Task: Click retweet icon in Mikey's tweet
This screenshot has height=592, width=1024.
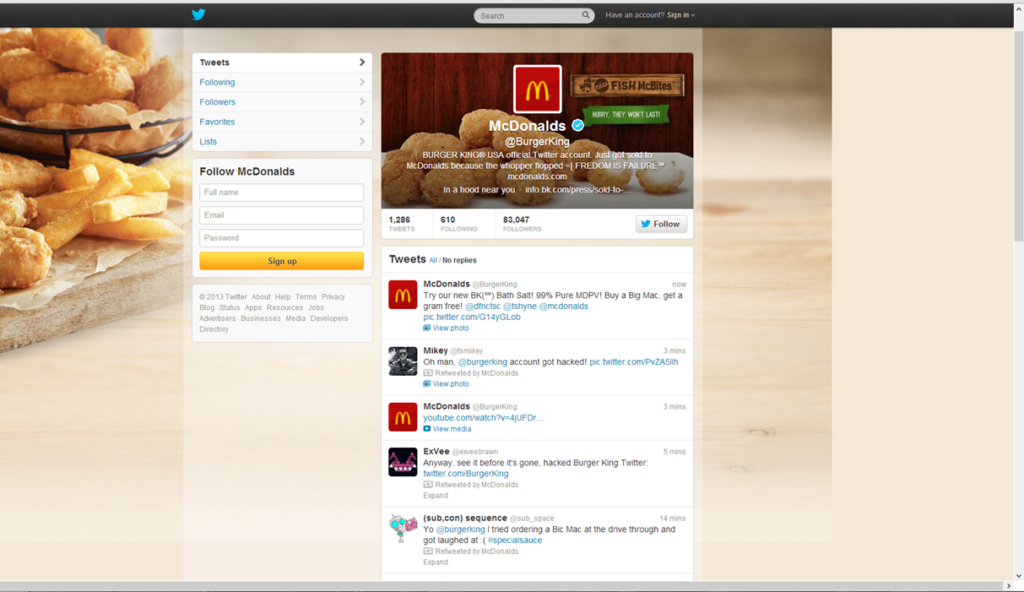Action: [428, 373]
